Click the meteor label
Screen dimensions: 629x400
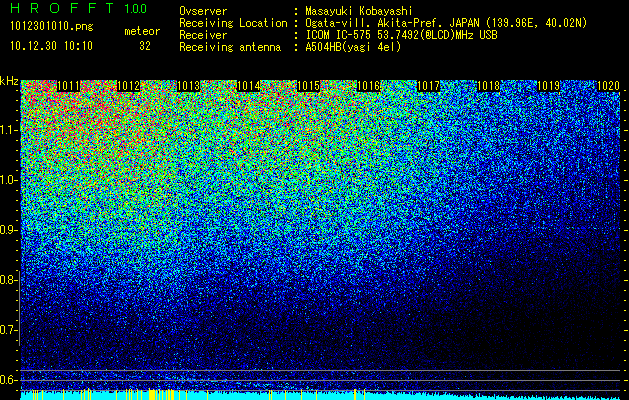pyautogui.click(x=142, y=31)
